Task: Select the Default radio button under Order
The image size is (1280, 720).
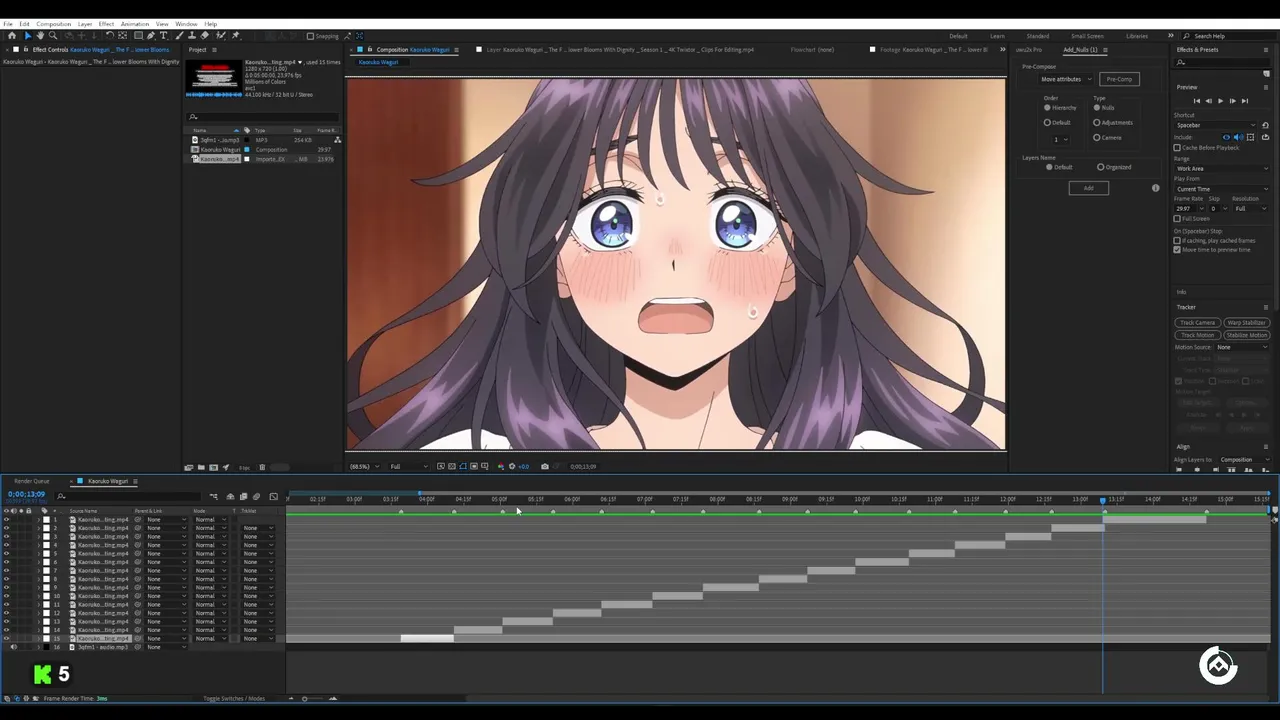Action: click(x=1047, y=122)
